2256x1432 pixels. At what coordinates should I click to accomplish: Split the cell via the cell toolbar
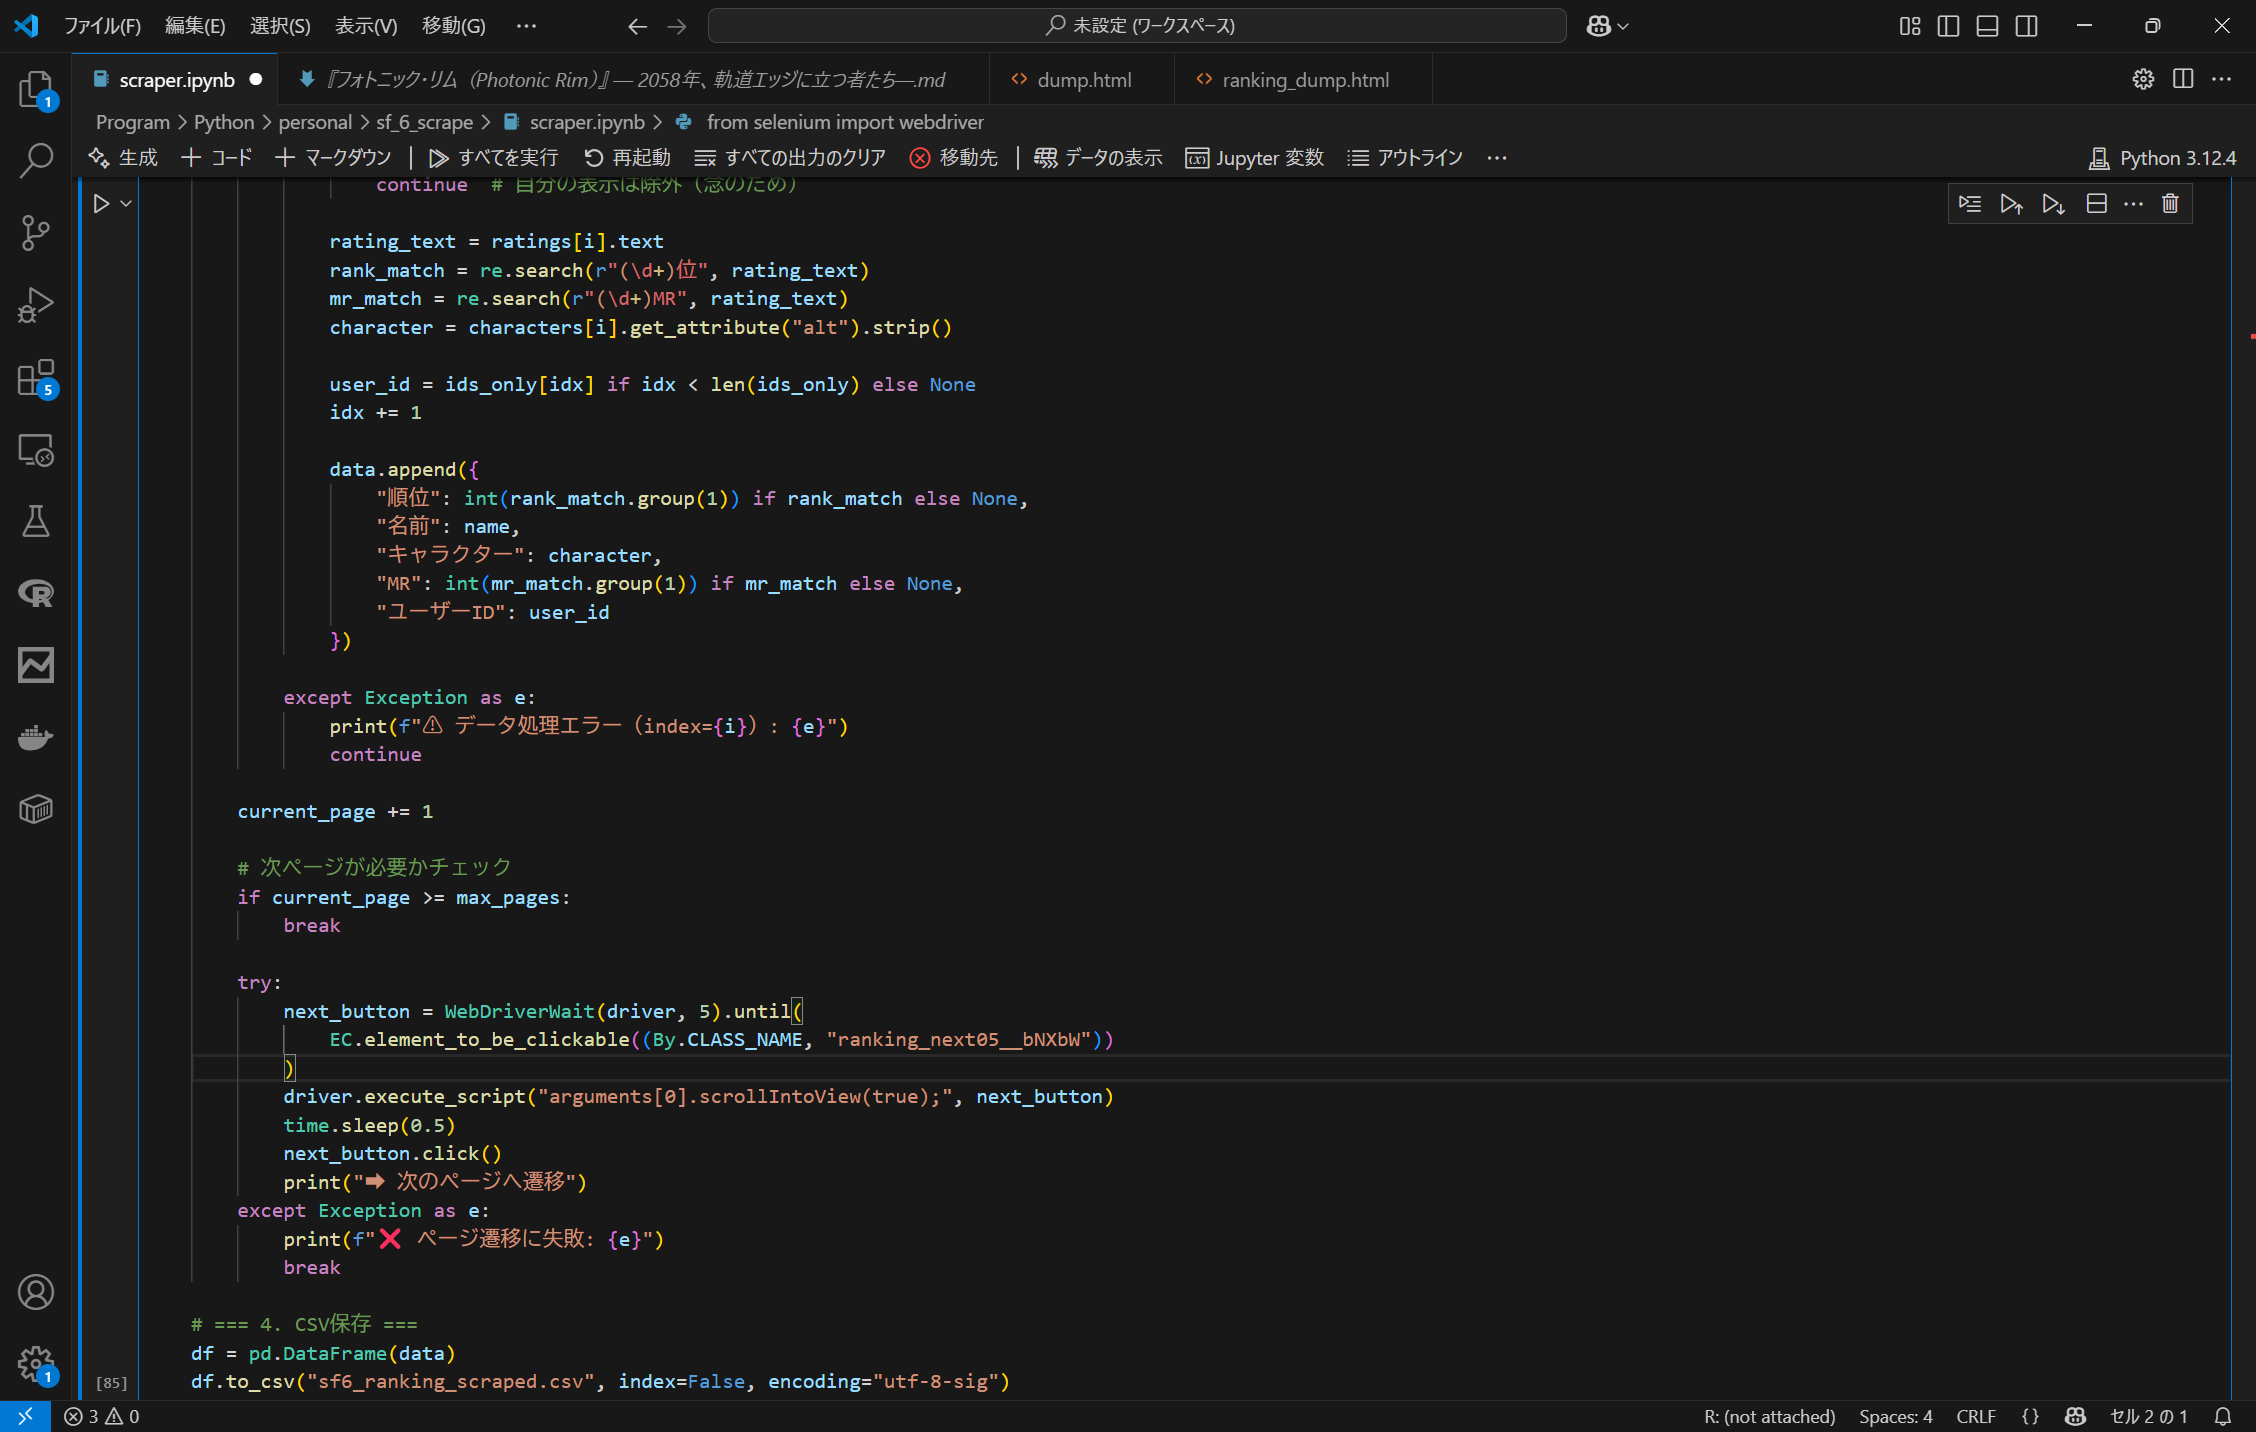[2096, 204]
